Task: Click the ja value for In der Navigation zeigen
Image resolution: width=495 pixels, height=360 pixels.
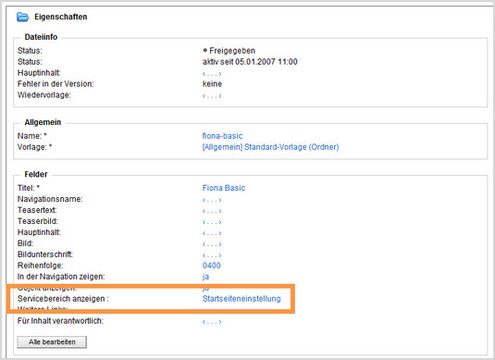Action: (206, 277)
